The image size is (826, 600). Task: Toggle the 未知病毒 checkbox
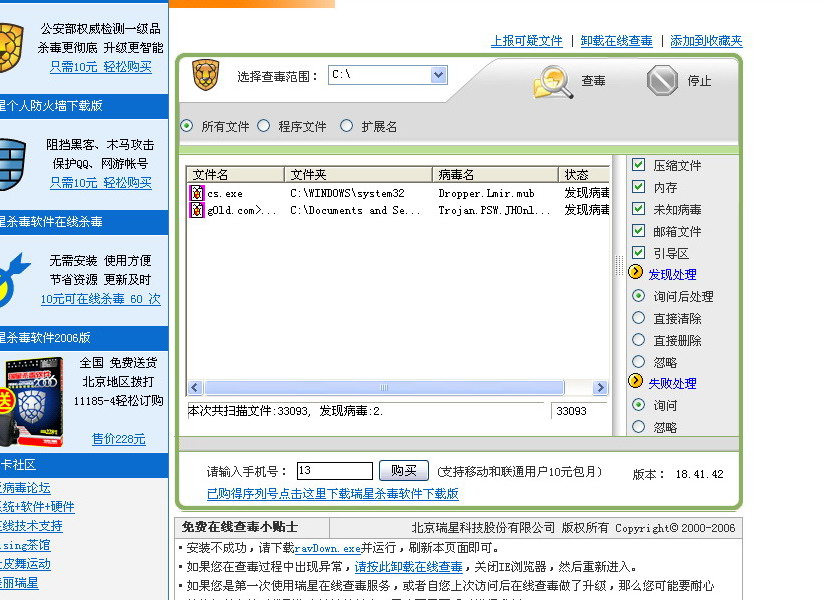click(x=638, y=209)
